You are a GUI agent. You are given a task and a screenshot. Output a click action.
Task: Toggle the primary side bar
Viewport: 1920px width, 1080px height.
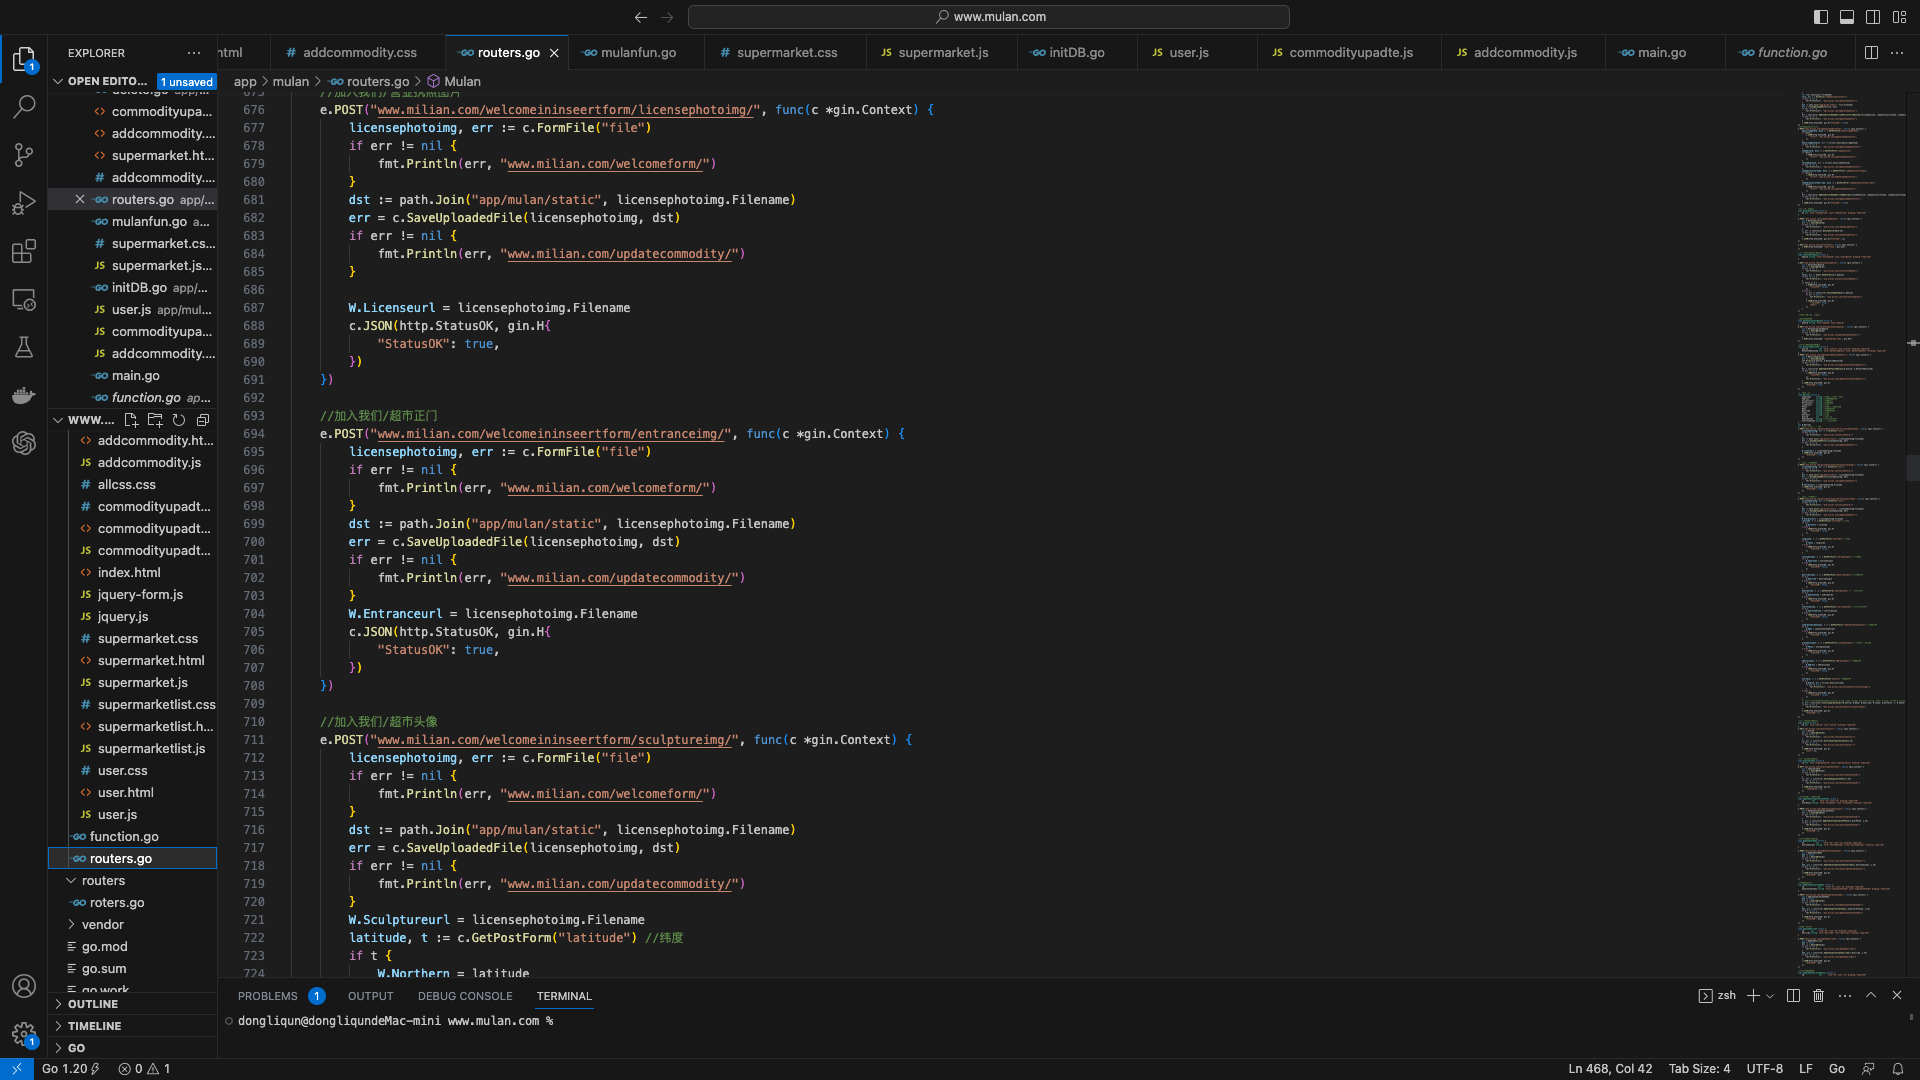point(1821,17)
